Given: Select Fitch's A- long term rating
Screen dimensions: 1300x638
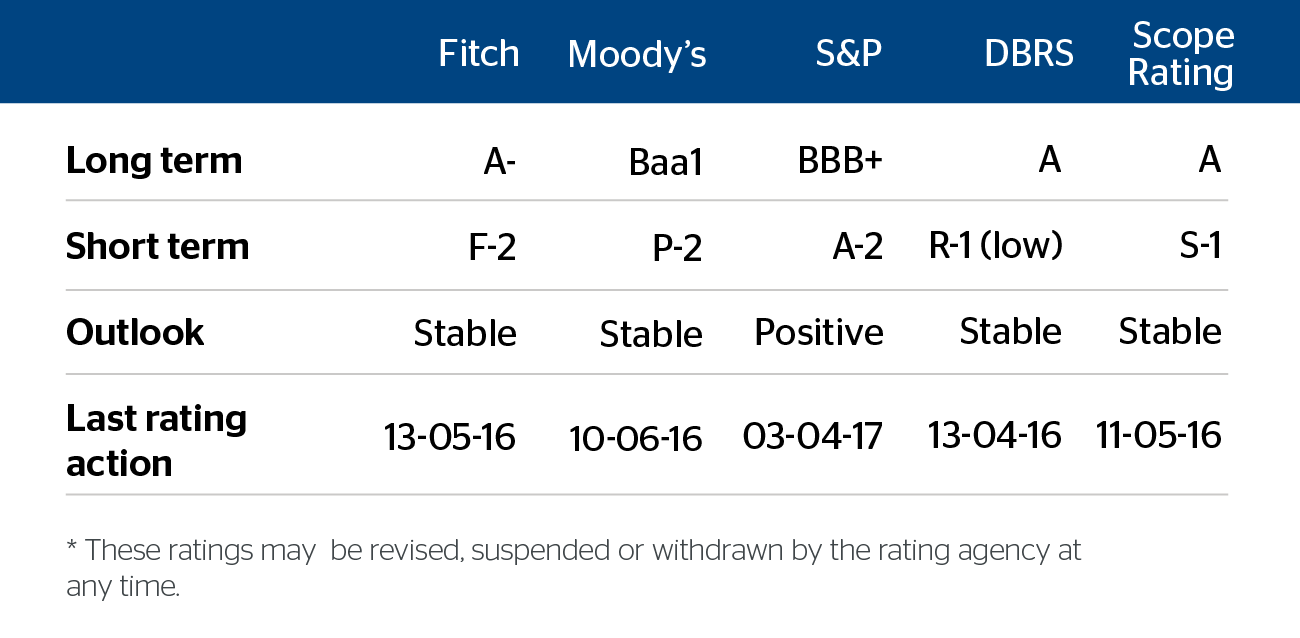Looking at the screenshot, I should (x=499, y=161).
